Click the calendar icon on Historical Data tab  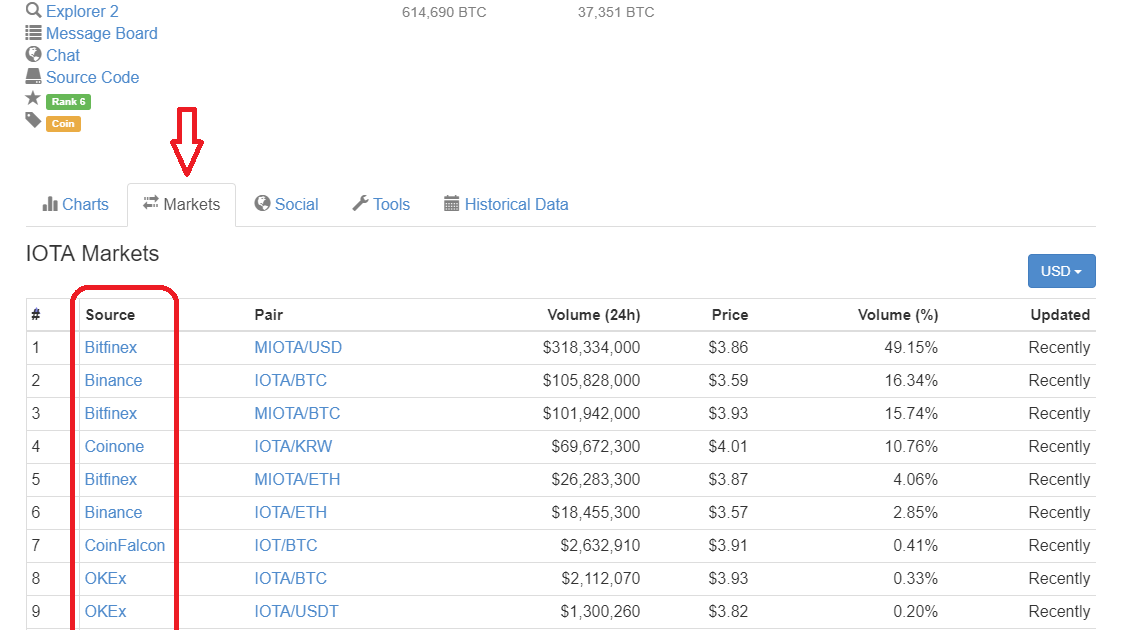[452, 204]
